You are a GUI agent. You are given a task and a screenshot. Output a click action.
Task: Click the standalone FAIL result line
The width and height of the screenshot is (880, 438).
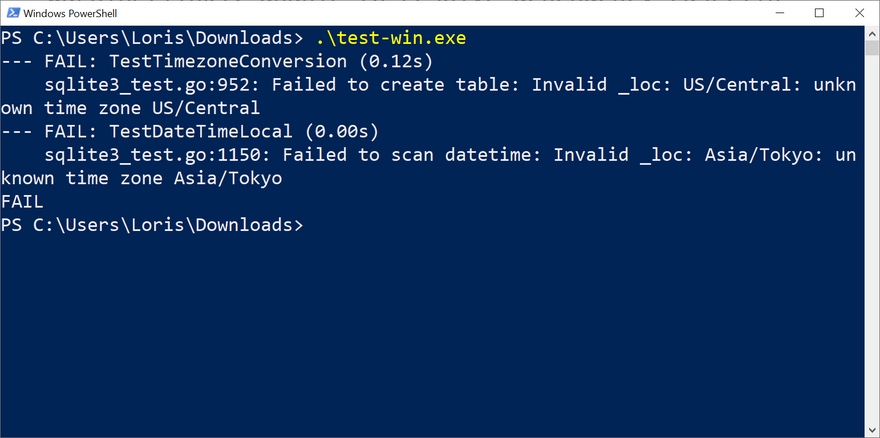(22, 202)
